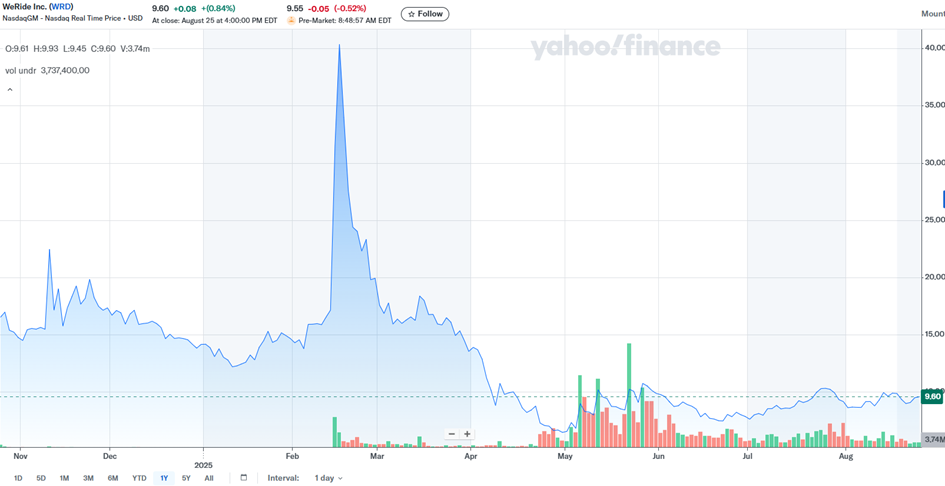Show All historical price data
This screenshot has height=486, width=945.
[x=209, y=478]
